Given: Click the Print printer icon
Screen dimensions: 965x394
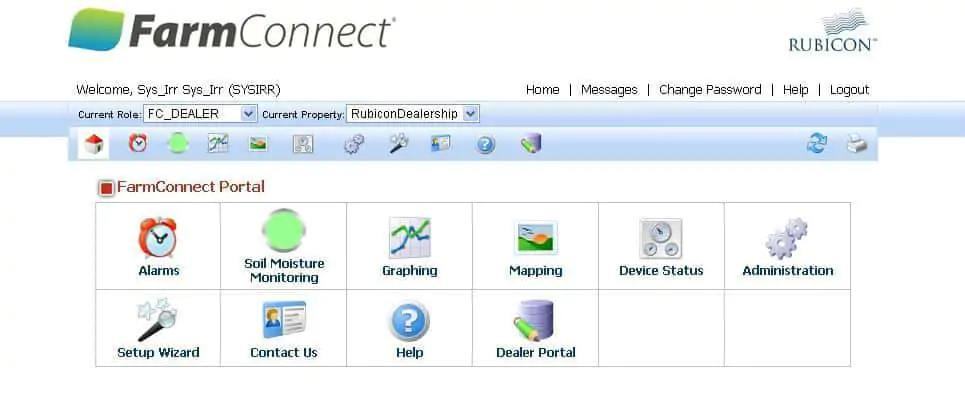Looking at the screenshot, I should click(x=856, y=144).
